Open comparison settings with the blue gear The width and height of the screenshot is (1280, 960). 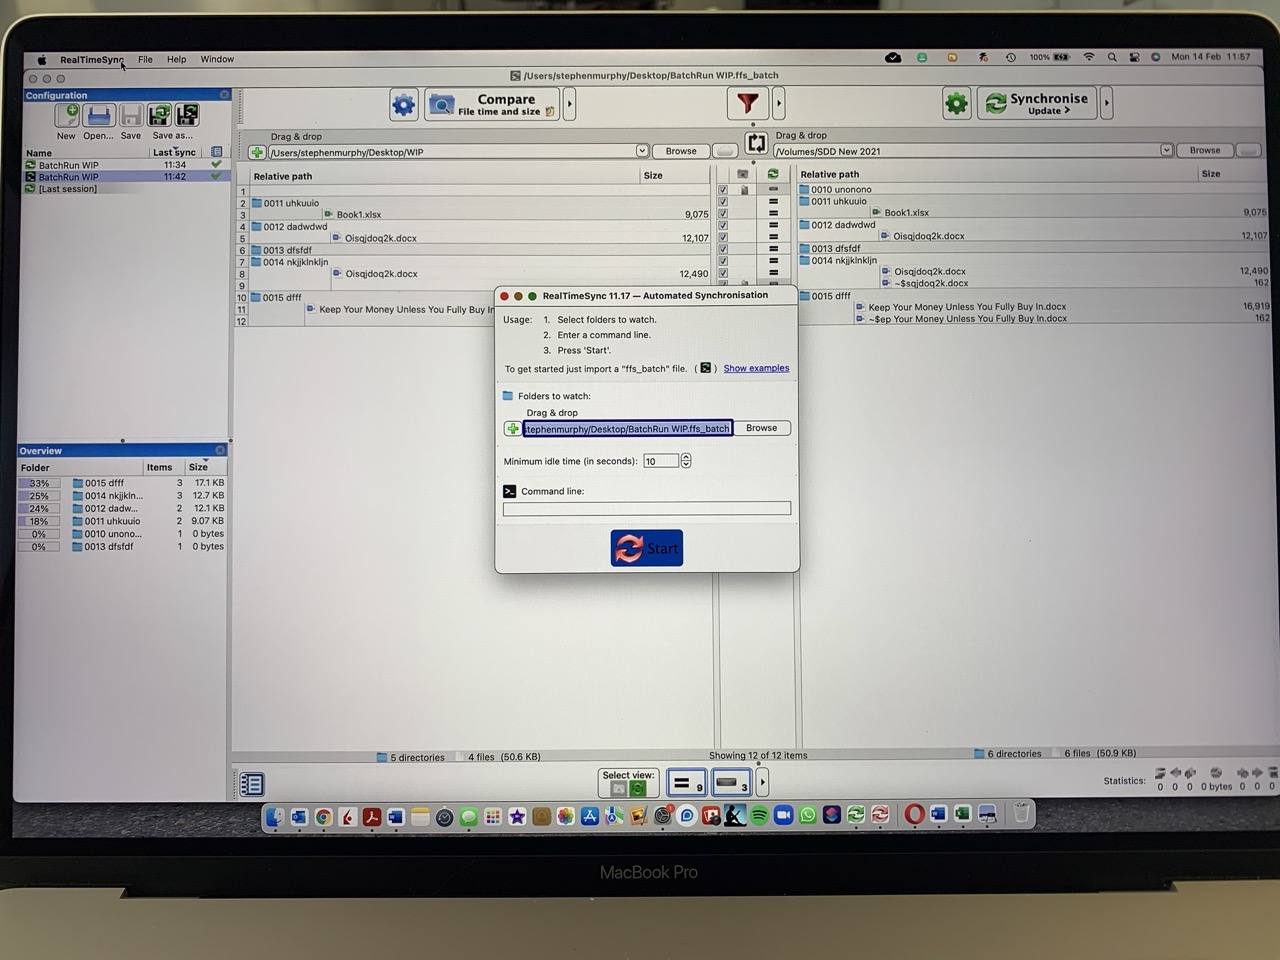[x=404, y=104]
